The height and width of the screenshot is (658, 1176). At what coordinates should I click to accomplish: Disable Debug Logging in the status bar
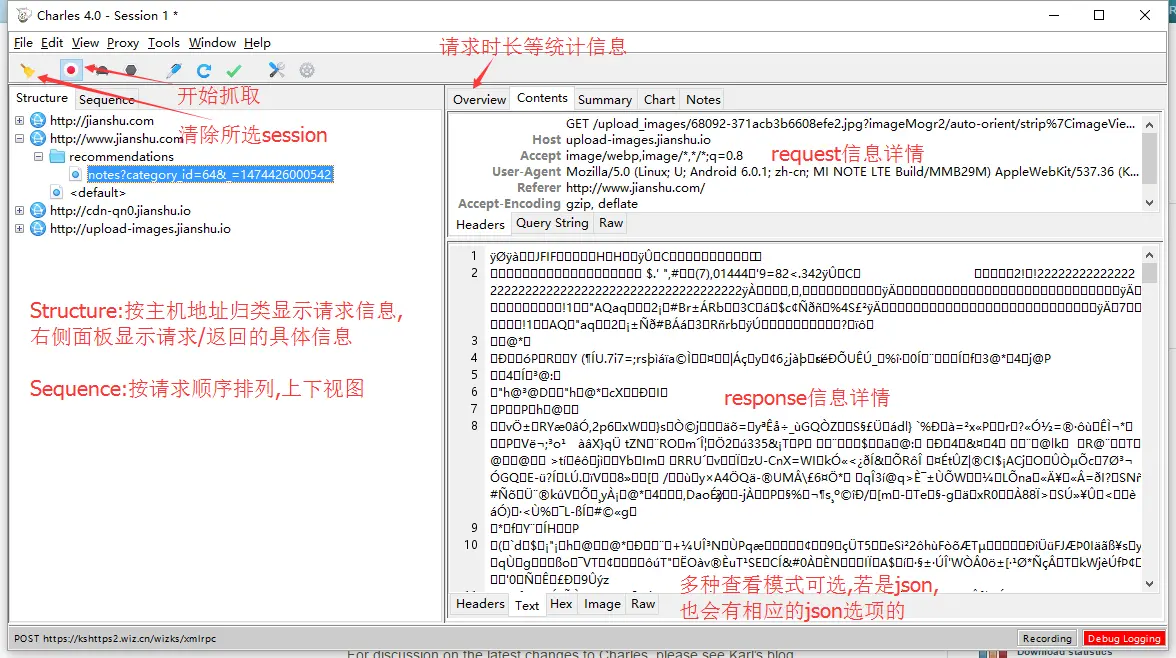click(1122, 638)
